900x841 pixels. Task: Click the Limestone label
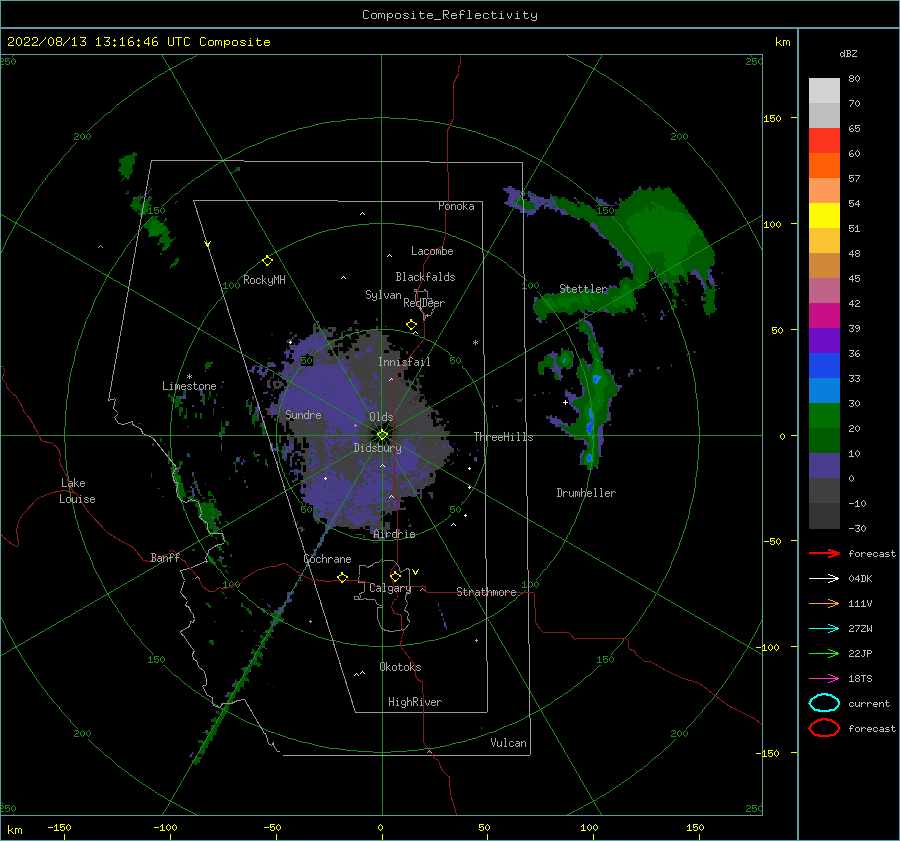pyautogui.click(x=189, y=386)
